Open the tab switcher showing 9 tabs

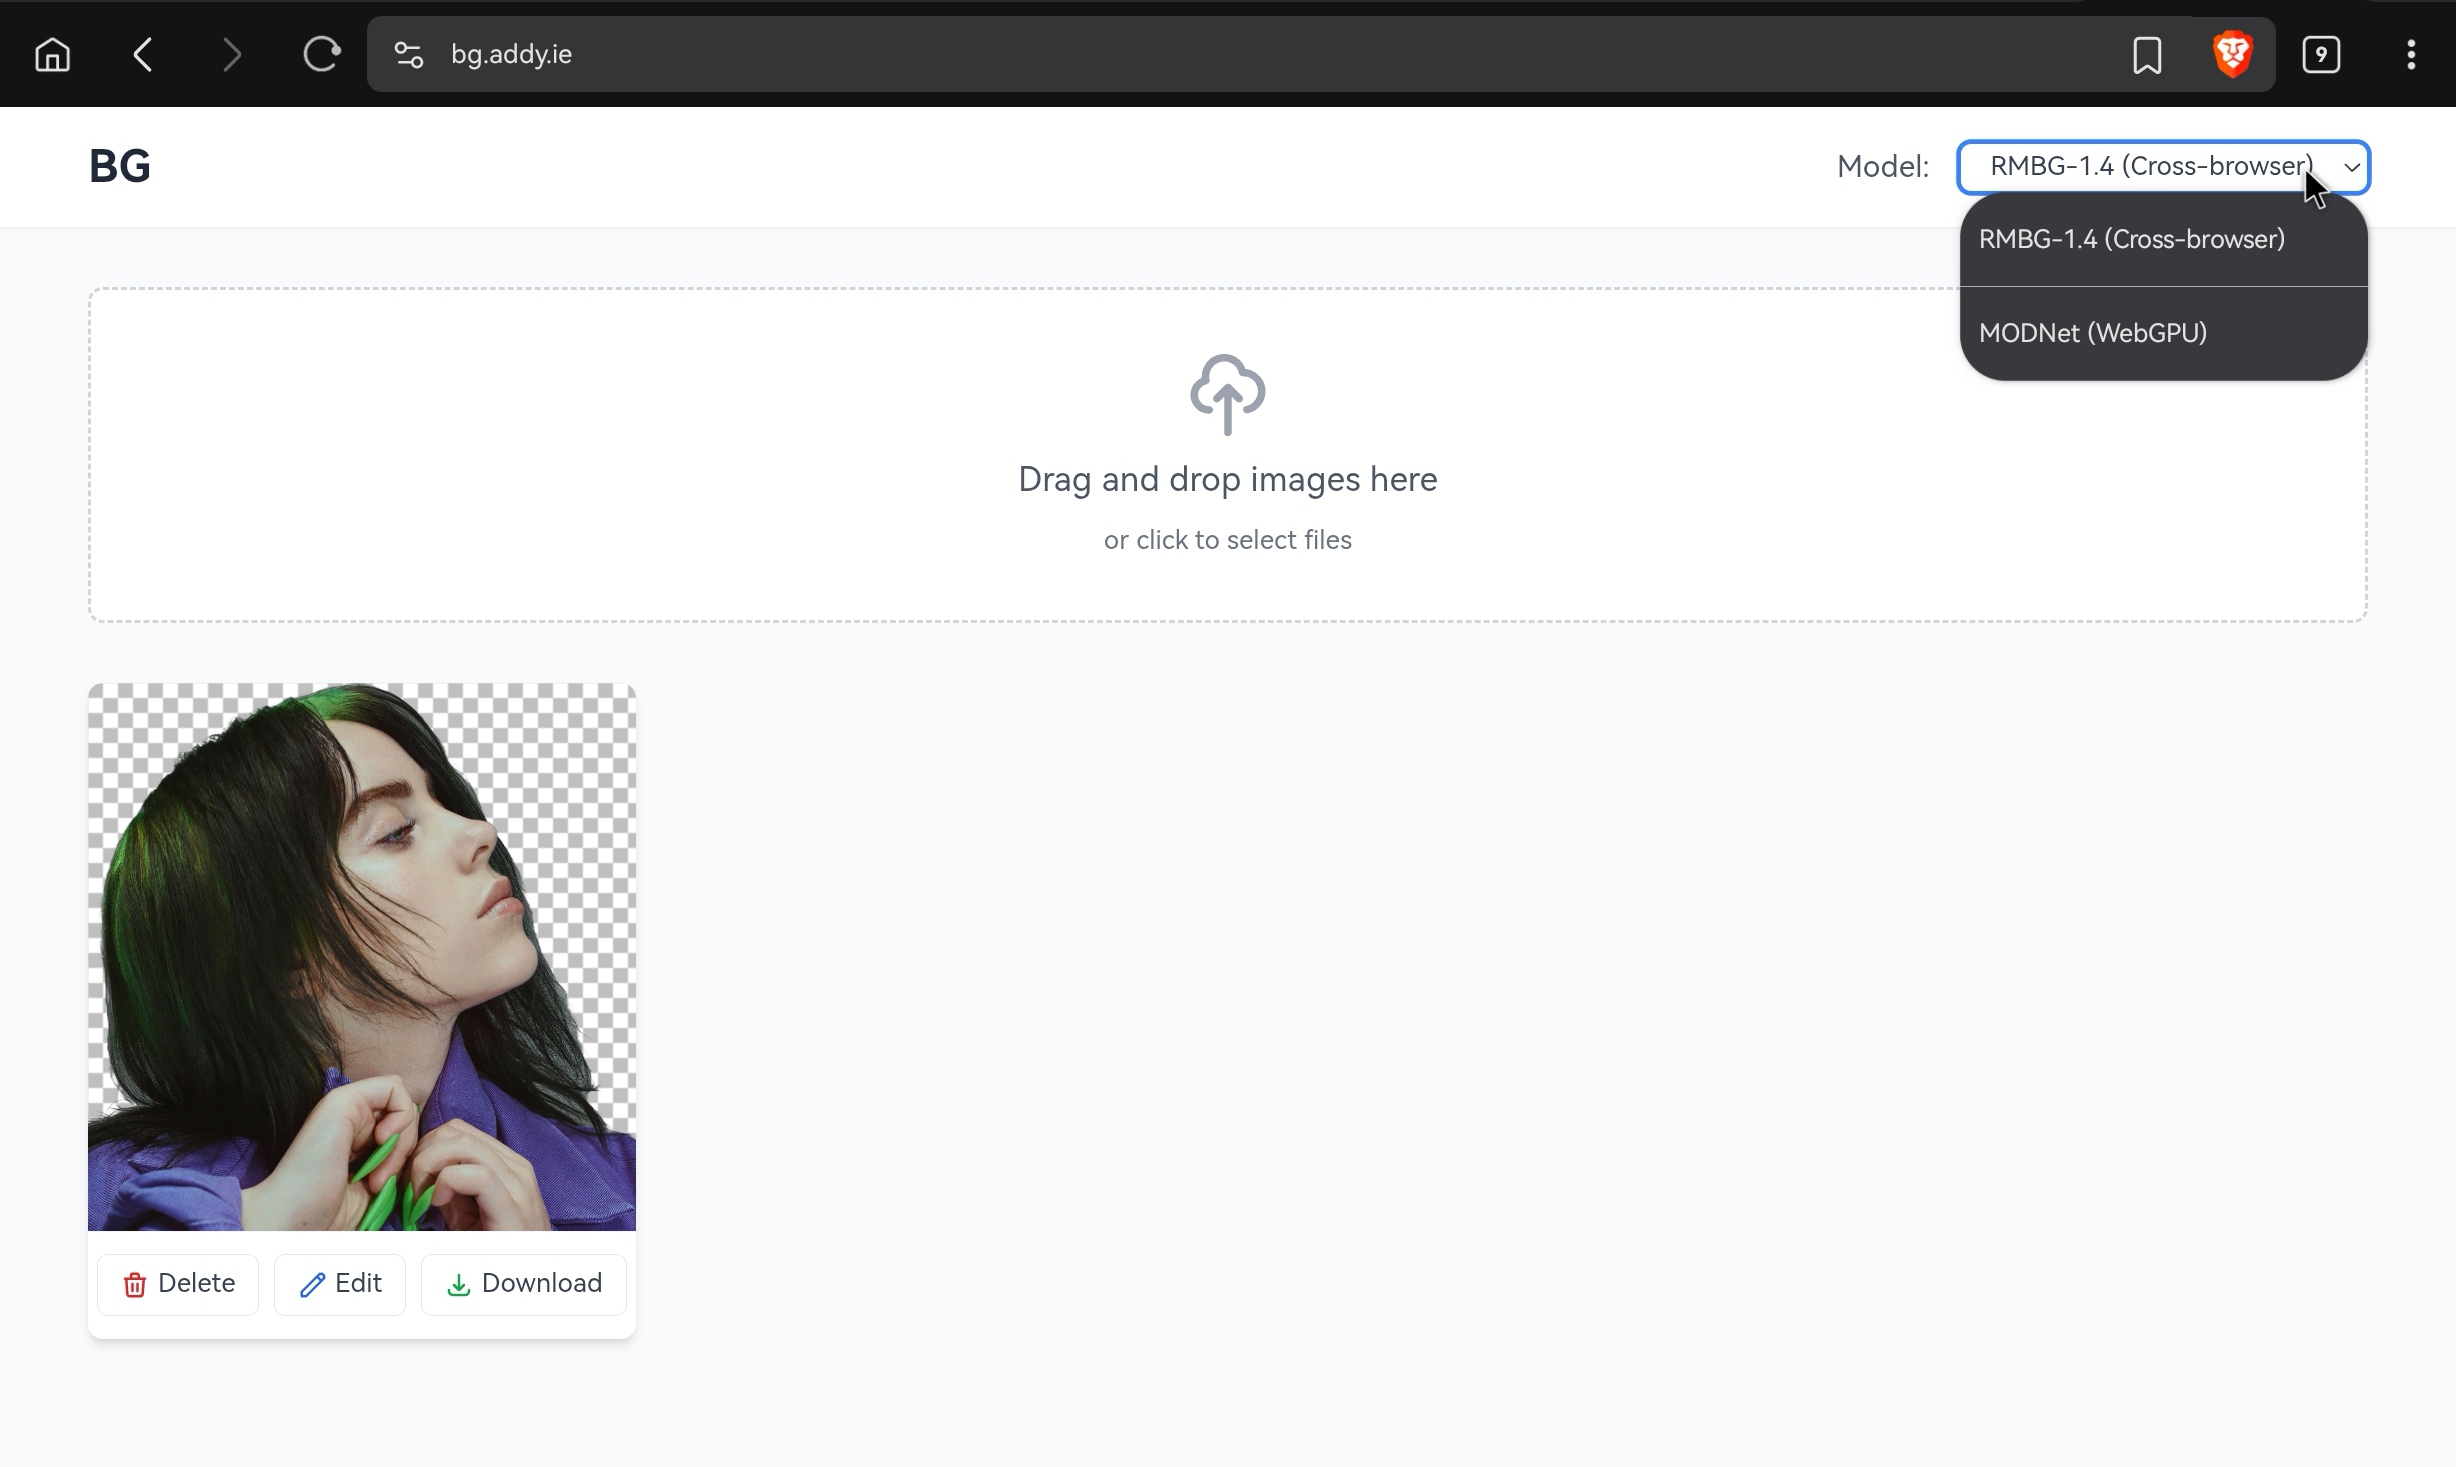(x=2320, y=54)
